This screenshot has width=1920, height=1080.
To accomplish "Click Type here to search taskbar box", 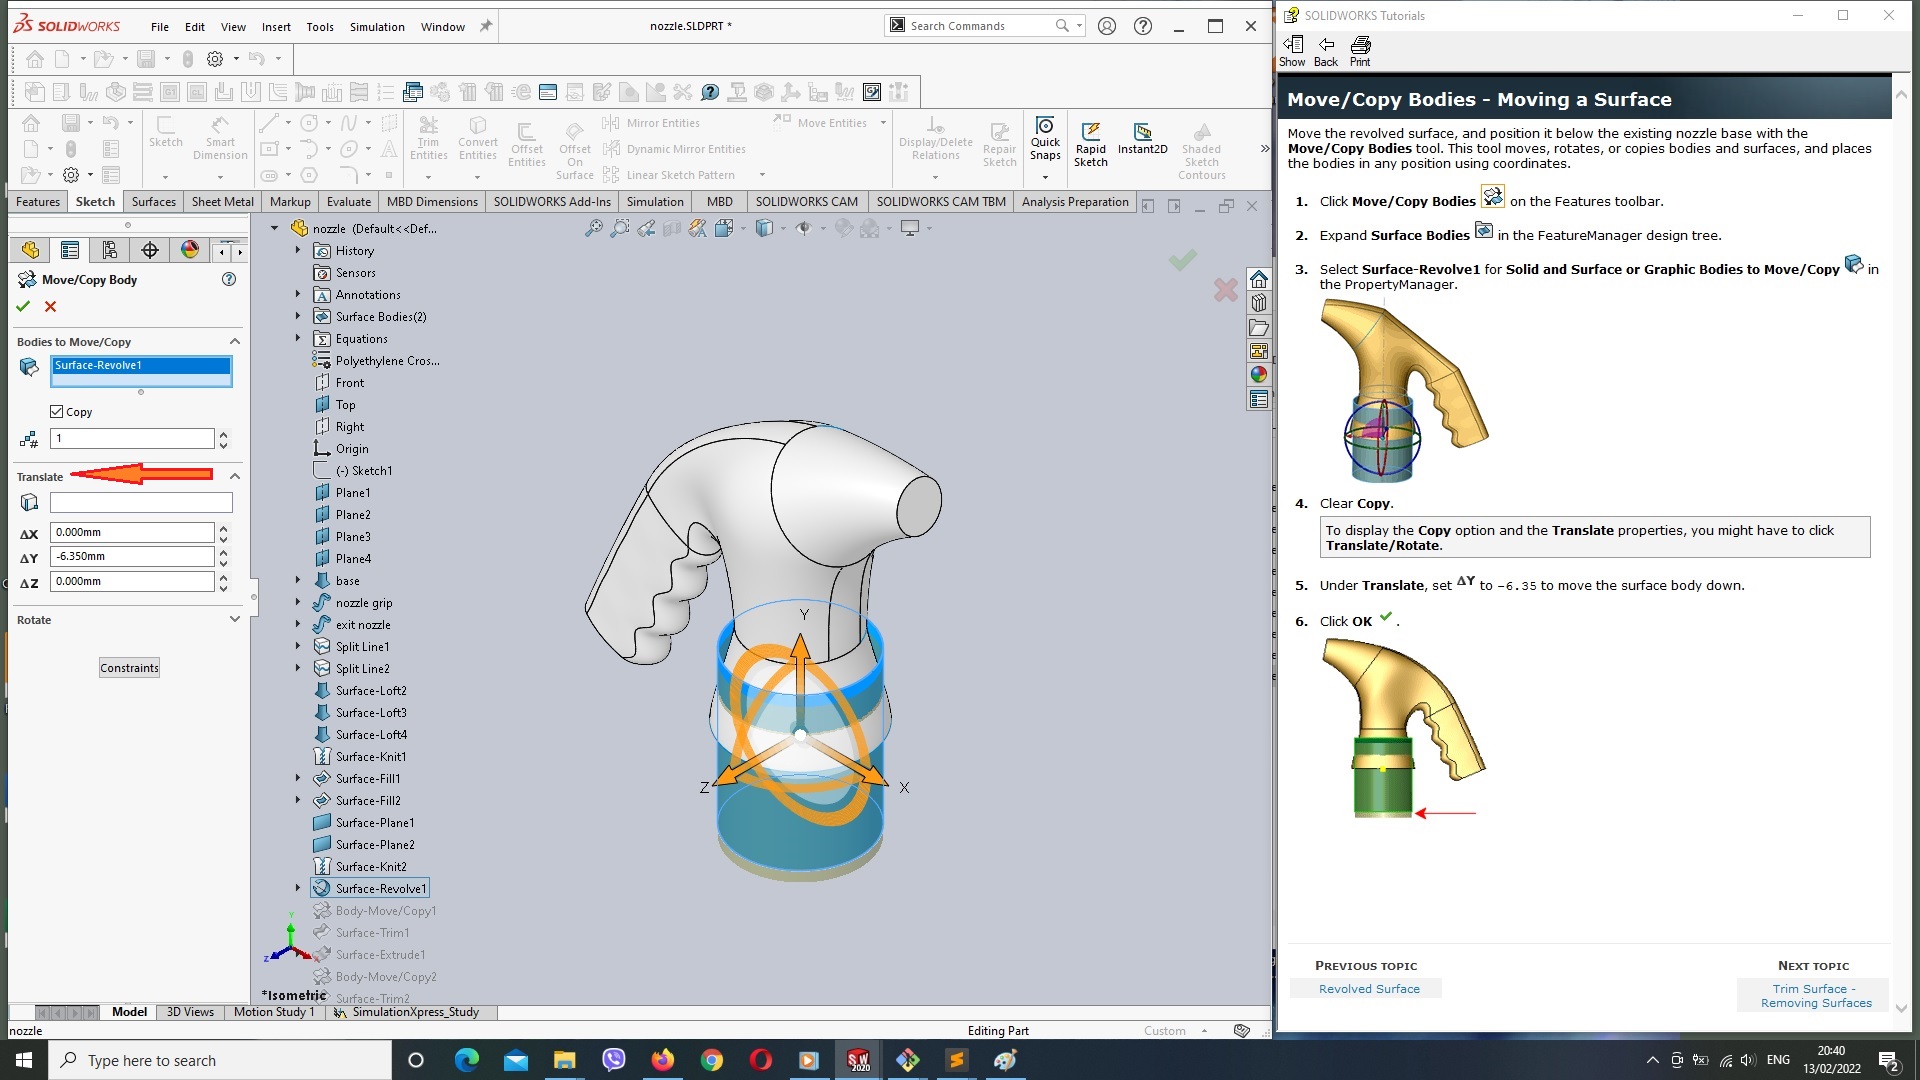I will point(220,1060).
